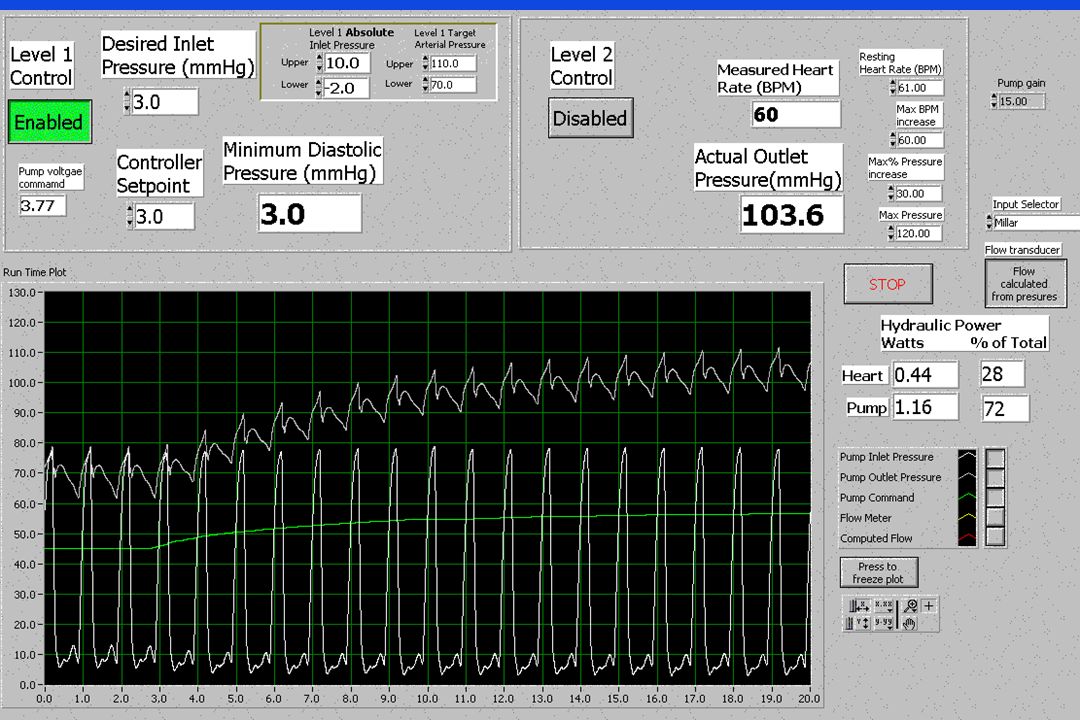
Task: Open the x.xx X-axis format menu
Action: click(x=884, y=606)
